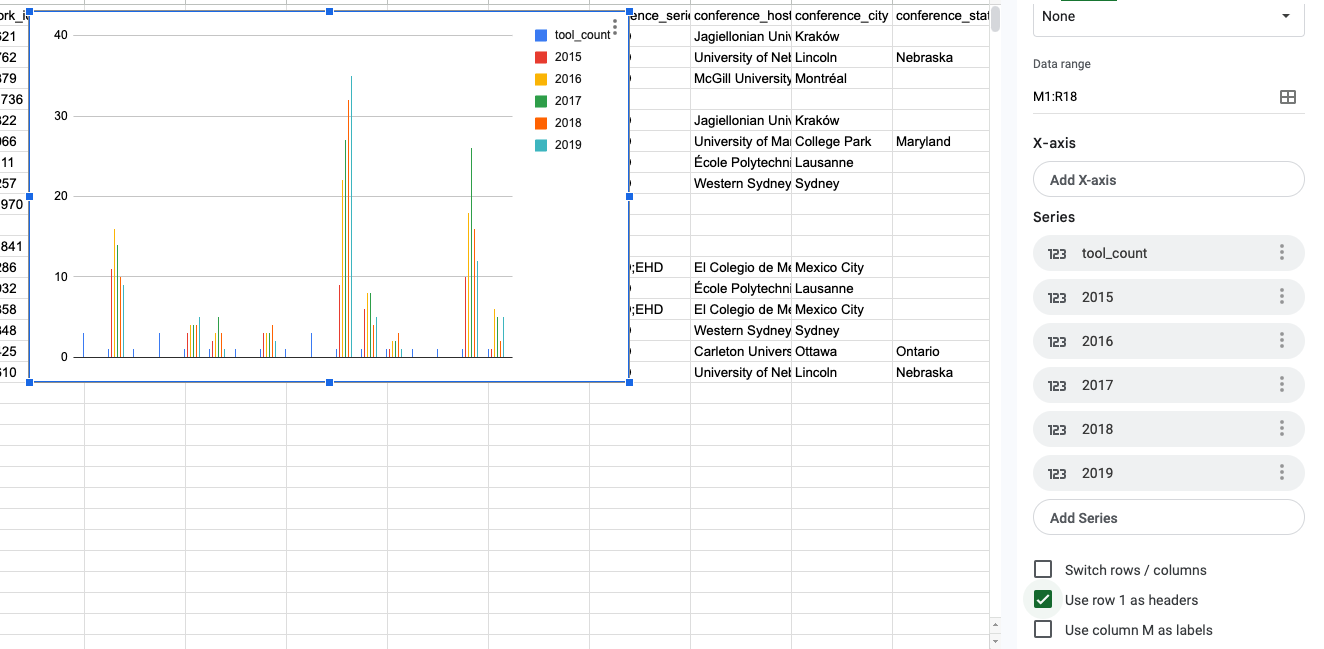
Task: Open three-dot menu for the 2015 series
Action: [x=1281, y=297]
